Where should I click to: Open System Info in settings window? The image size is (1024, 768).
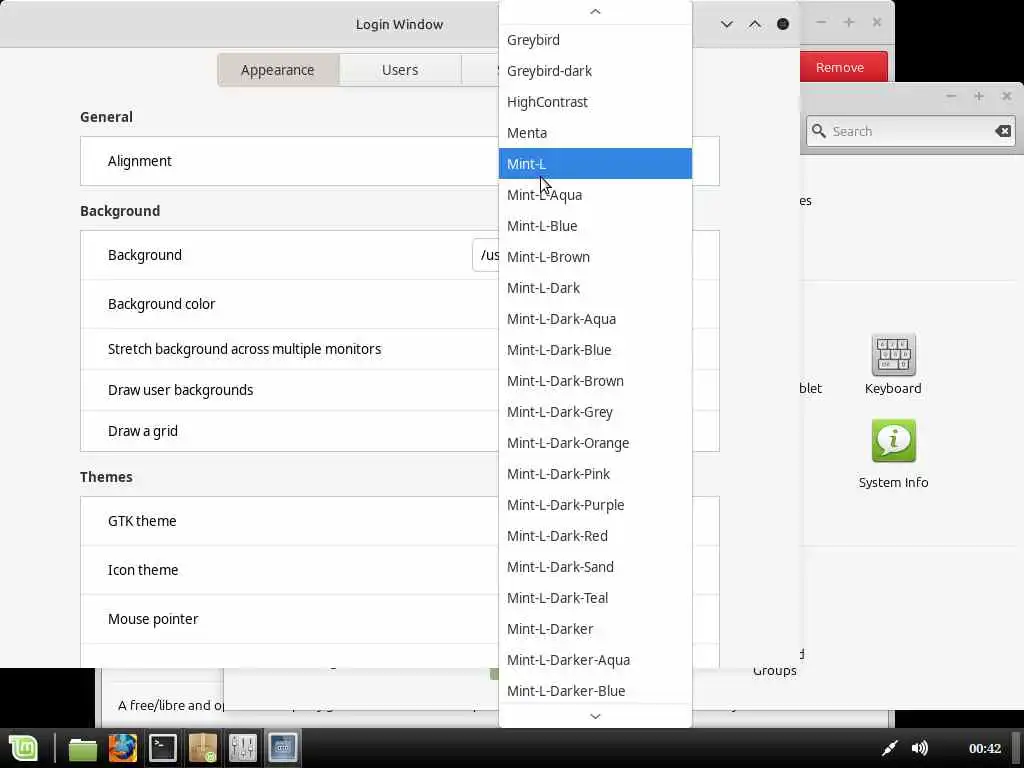(893, 455)
